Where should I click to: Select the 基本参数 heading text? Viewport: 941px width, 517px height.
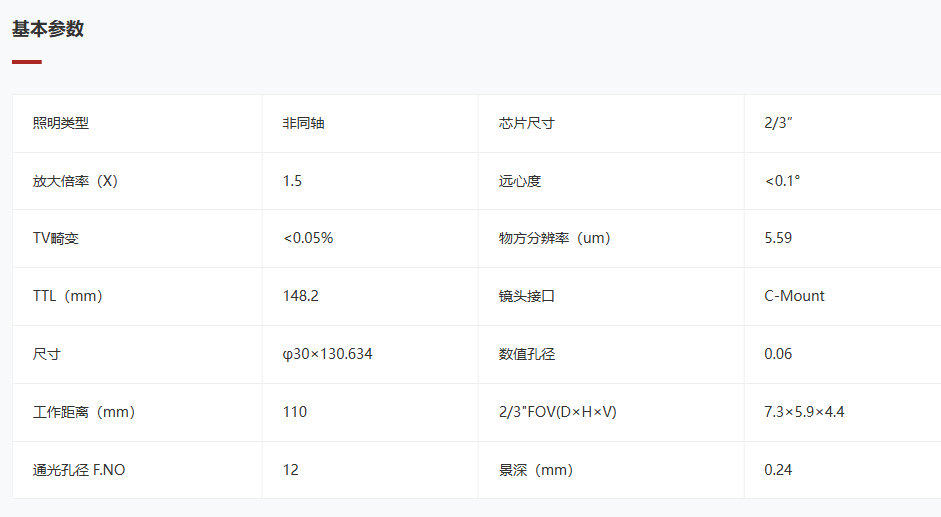[x=48, y=29]
